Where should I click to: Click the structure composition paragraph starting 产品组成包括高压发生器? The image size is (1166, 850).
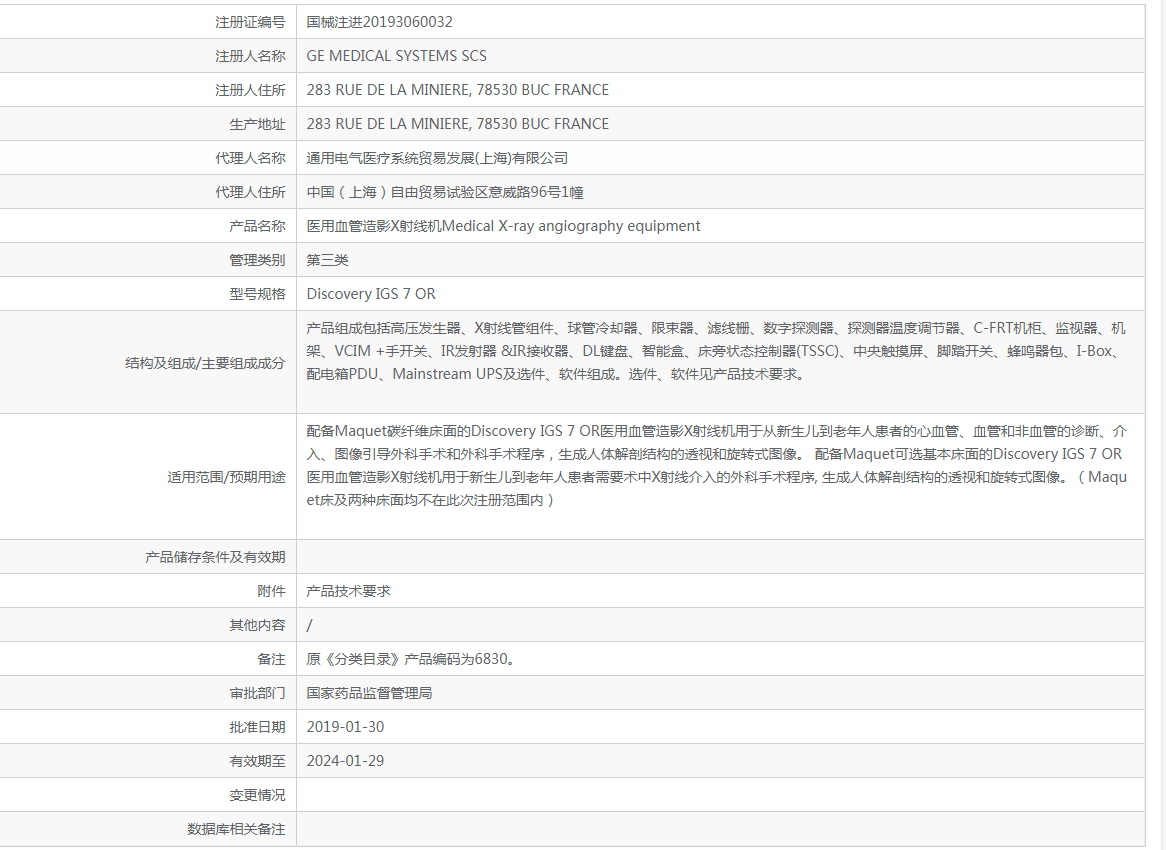716,351
